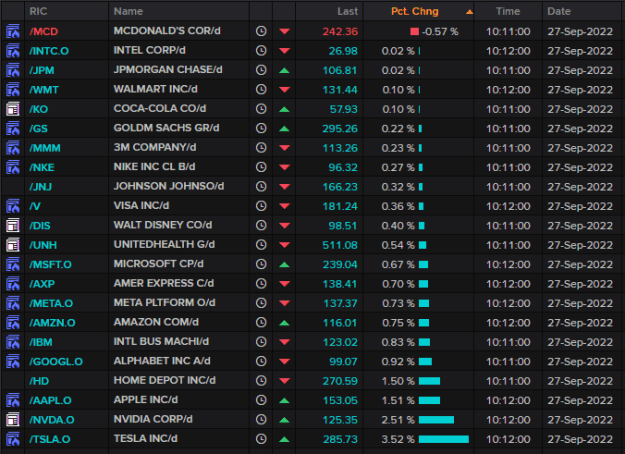Click the clock icon in the NVIDIA CORP row
This screenshot has width=625, height=454.
click(x=261, y=420)
